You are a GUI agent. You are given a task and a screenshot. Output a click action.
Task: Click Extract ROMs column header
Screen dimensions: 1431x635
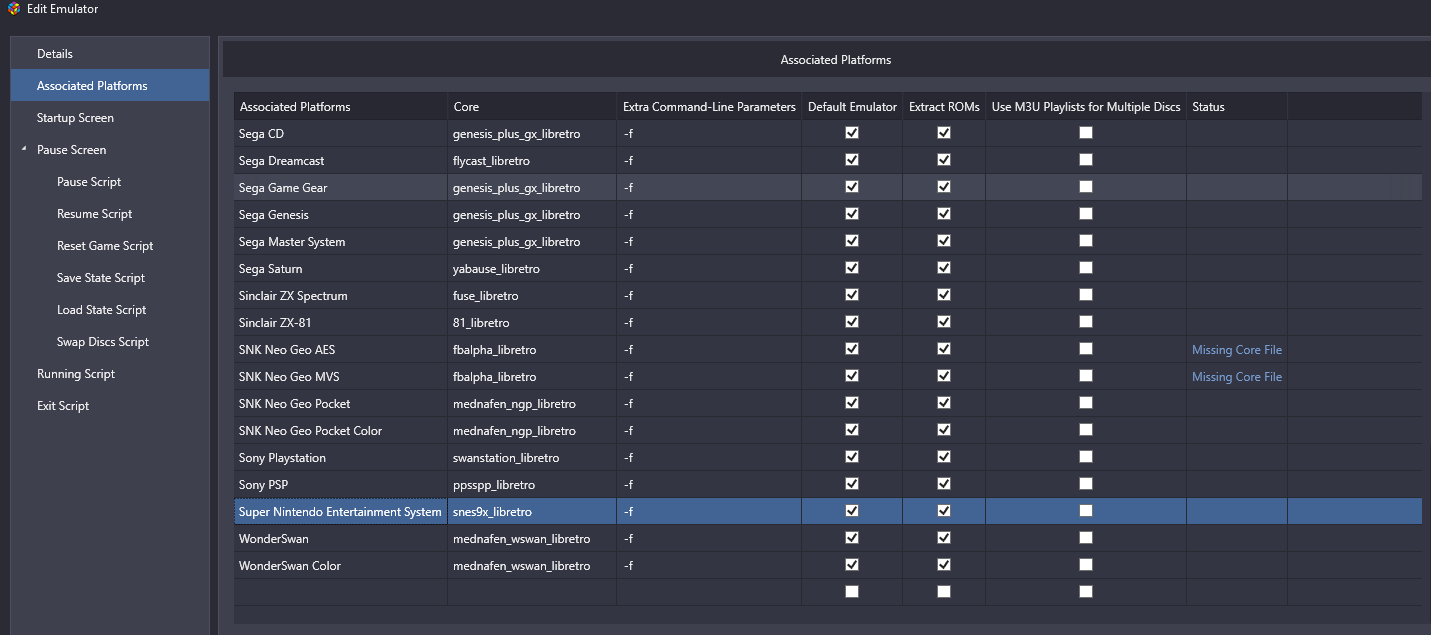[x=944, y=107]
